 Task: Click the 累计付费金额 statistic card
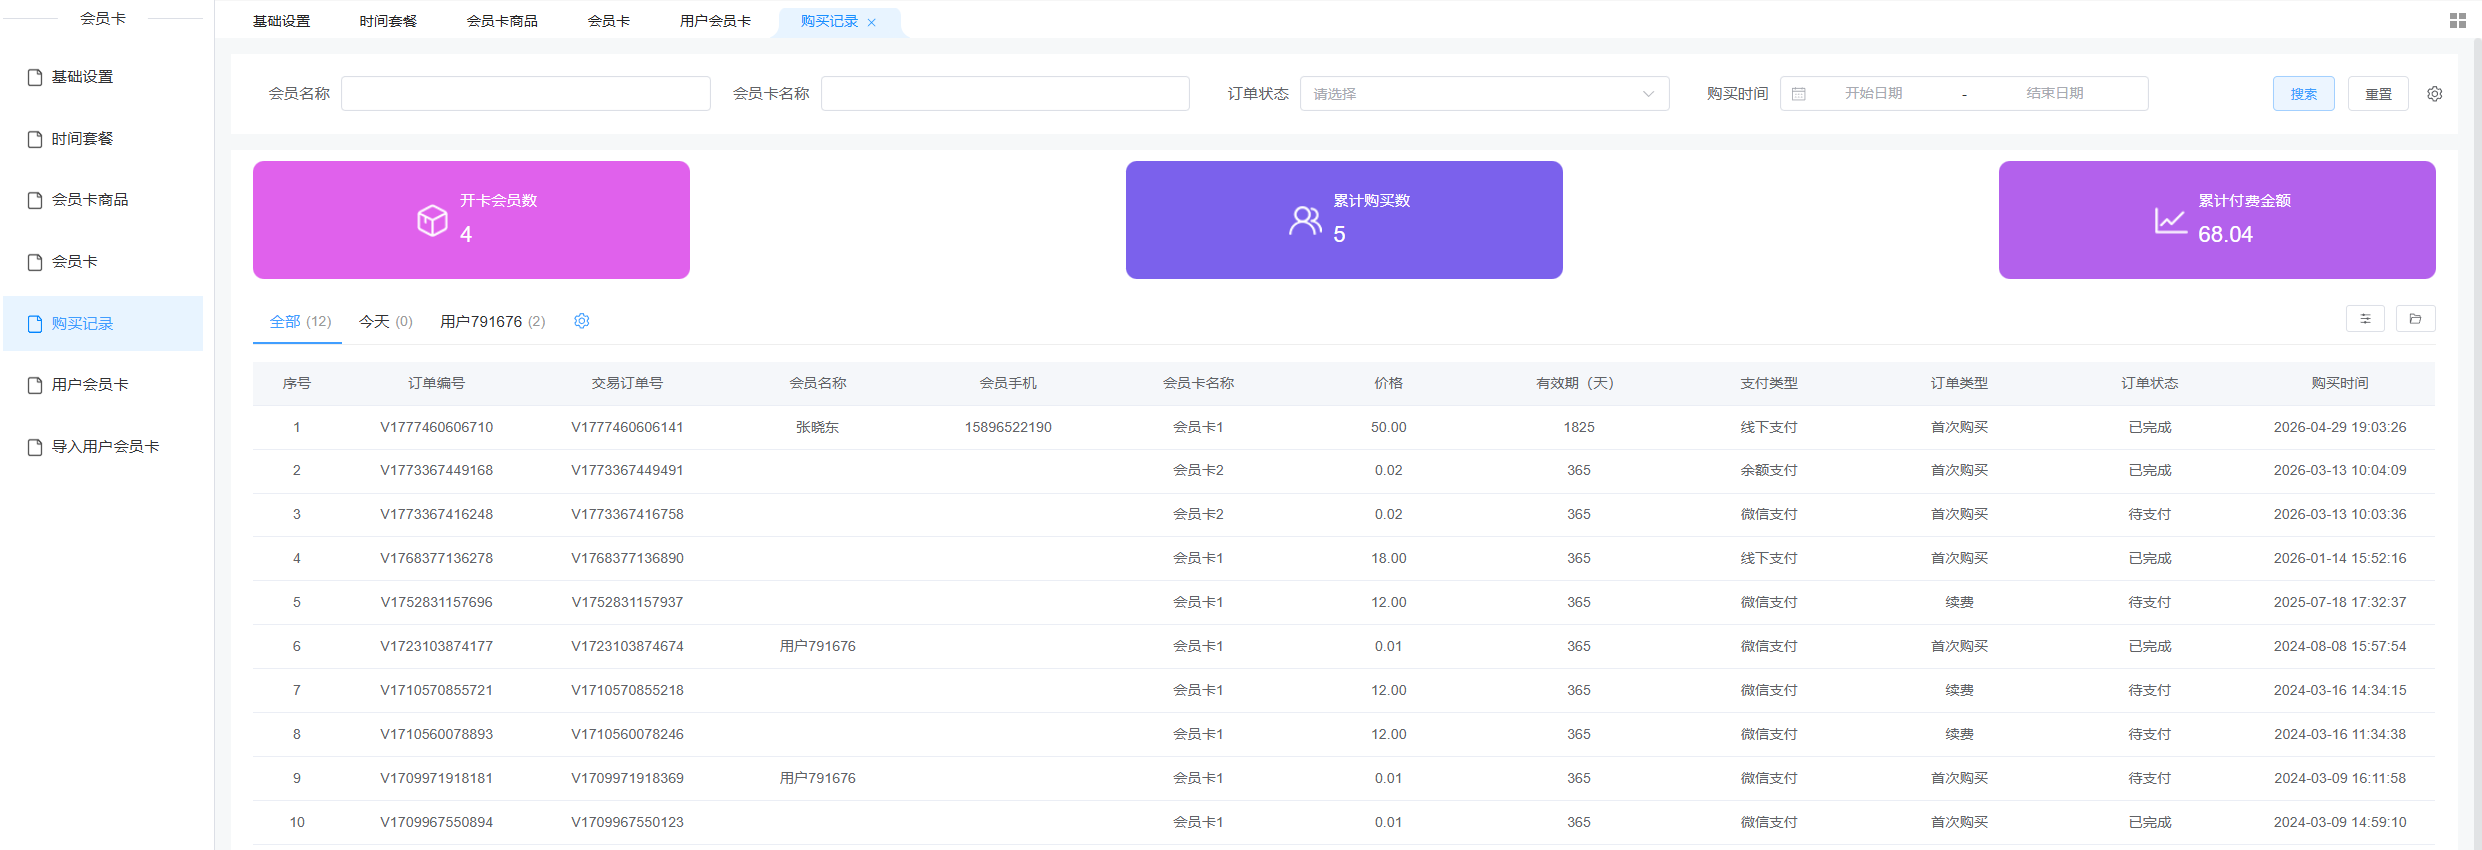(x=2217, y=220)
